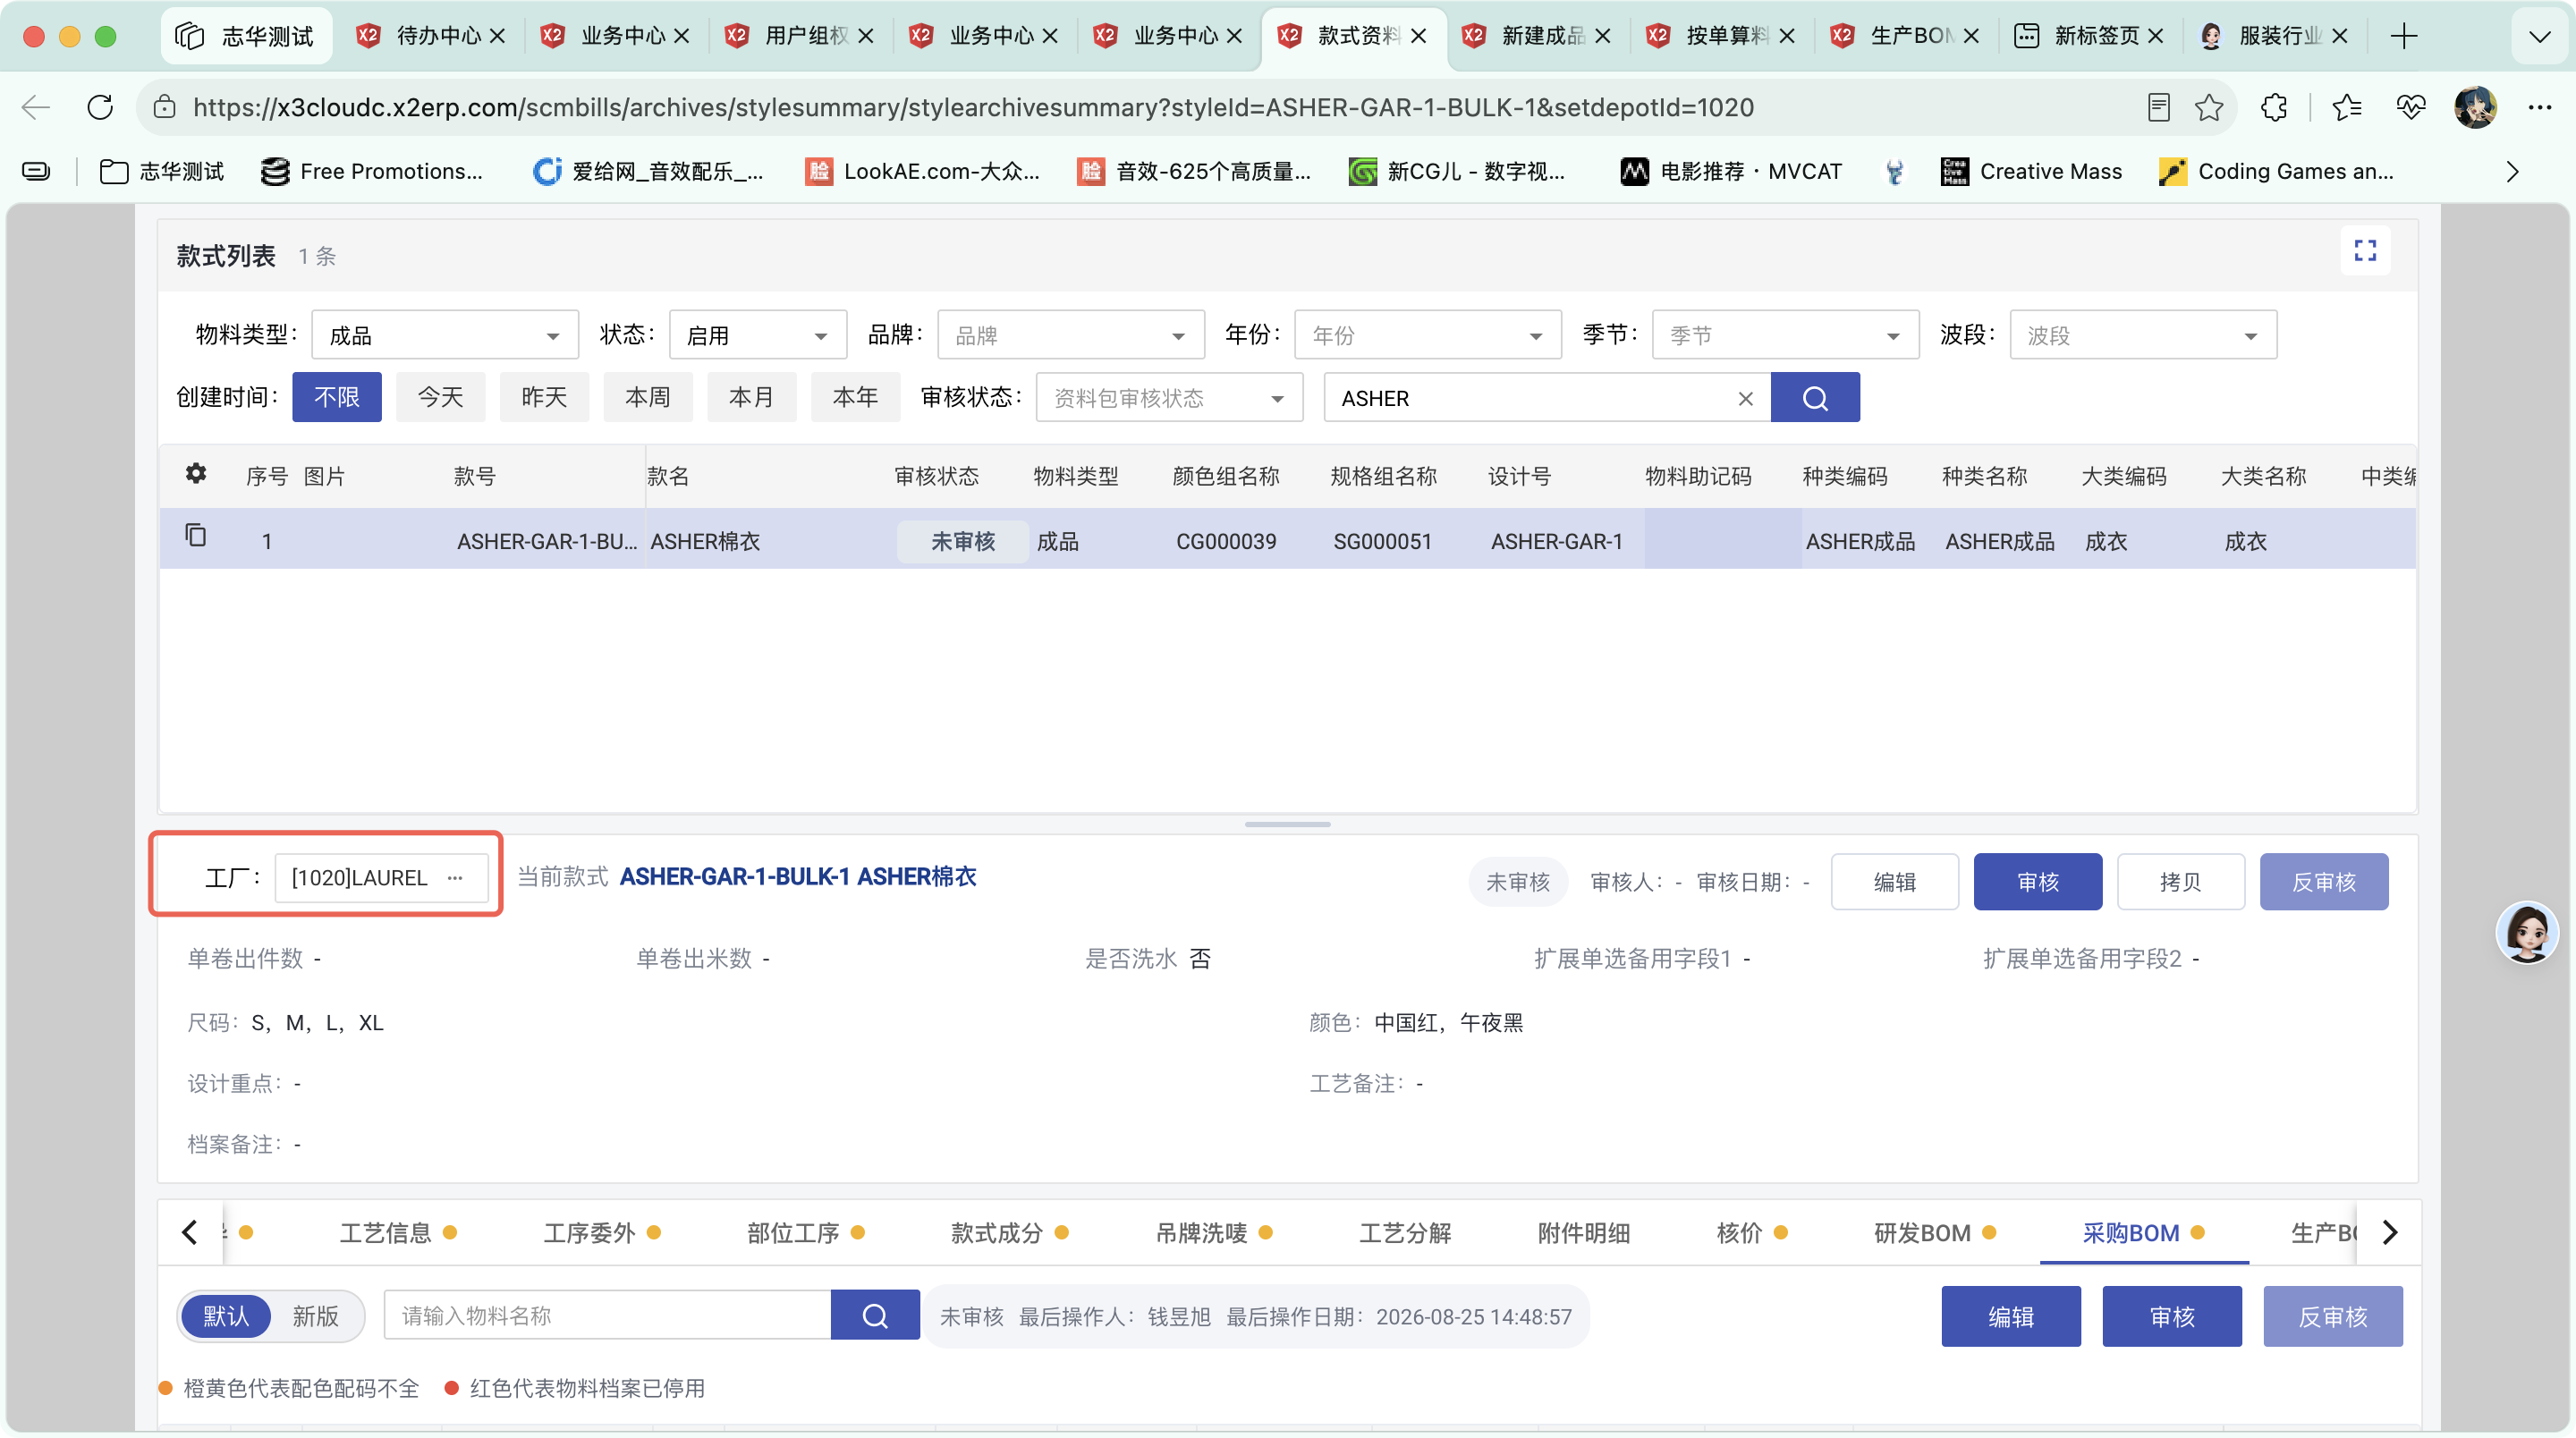This screenshot has height=1438, width=2576.
Task: Select 昨天 creation time filter
Action: 545,397
